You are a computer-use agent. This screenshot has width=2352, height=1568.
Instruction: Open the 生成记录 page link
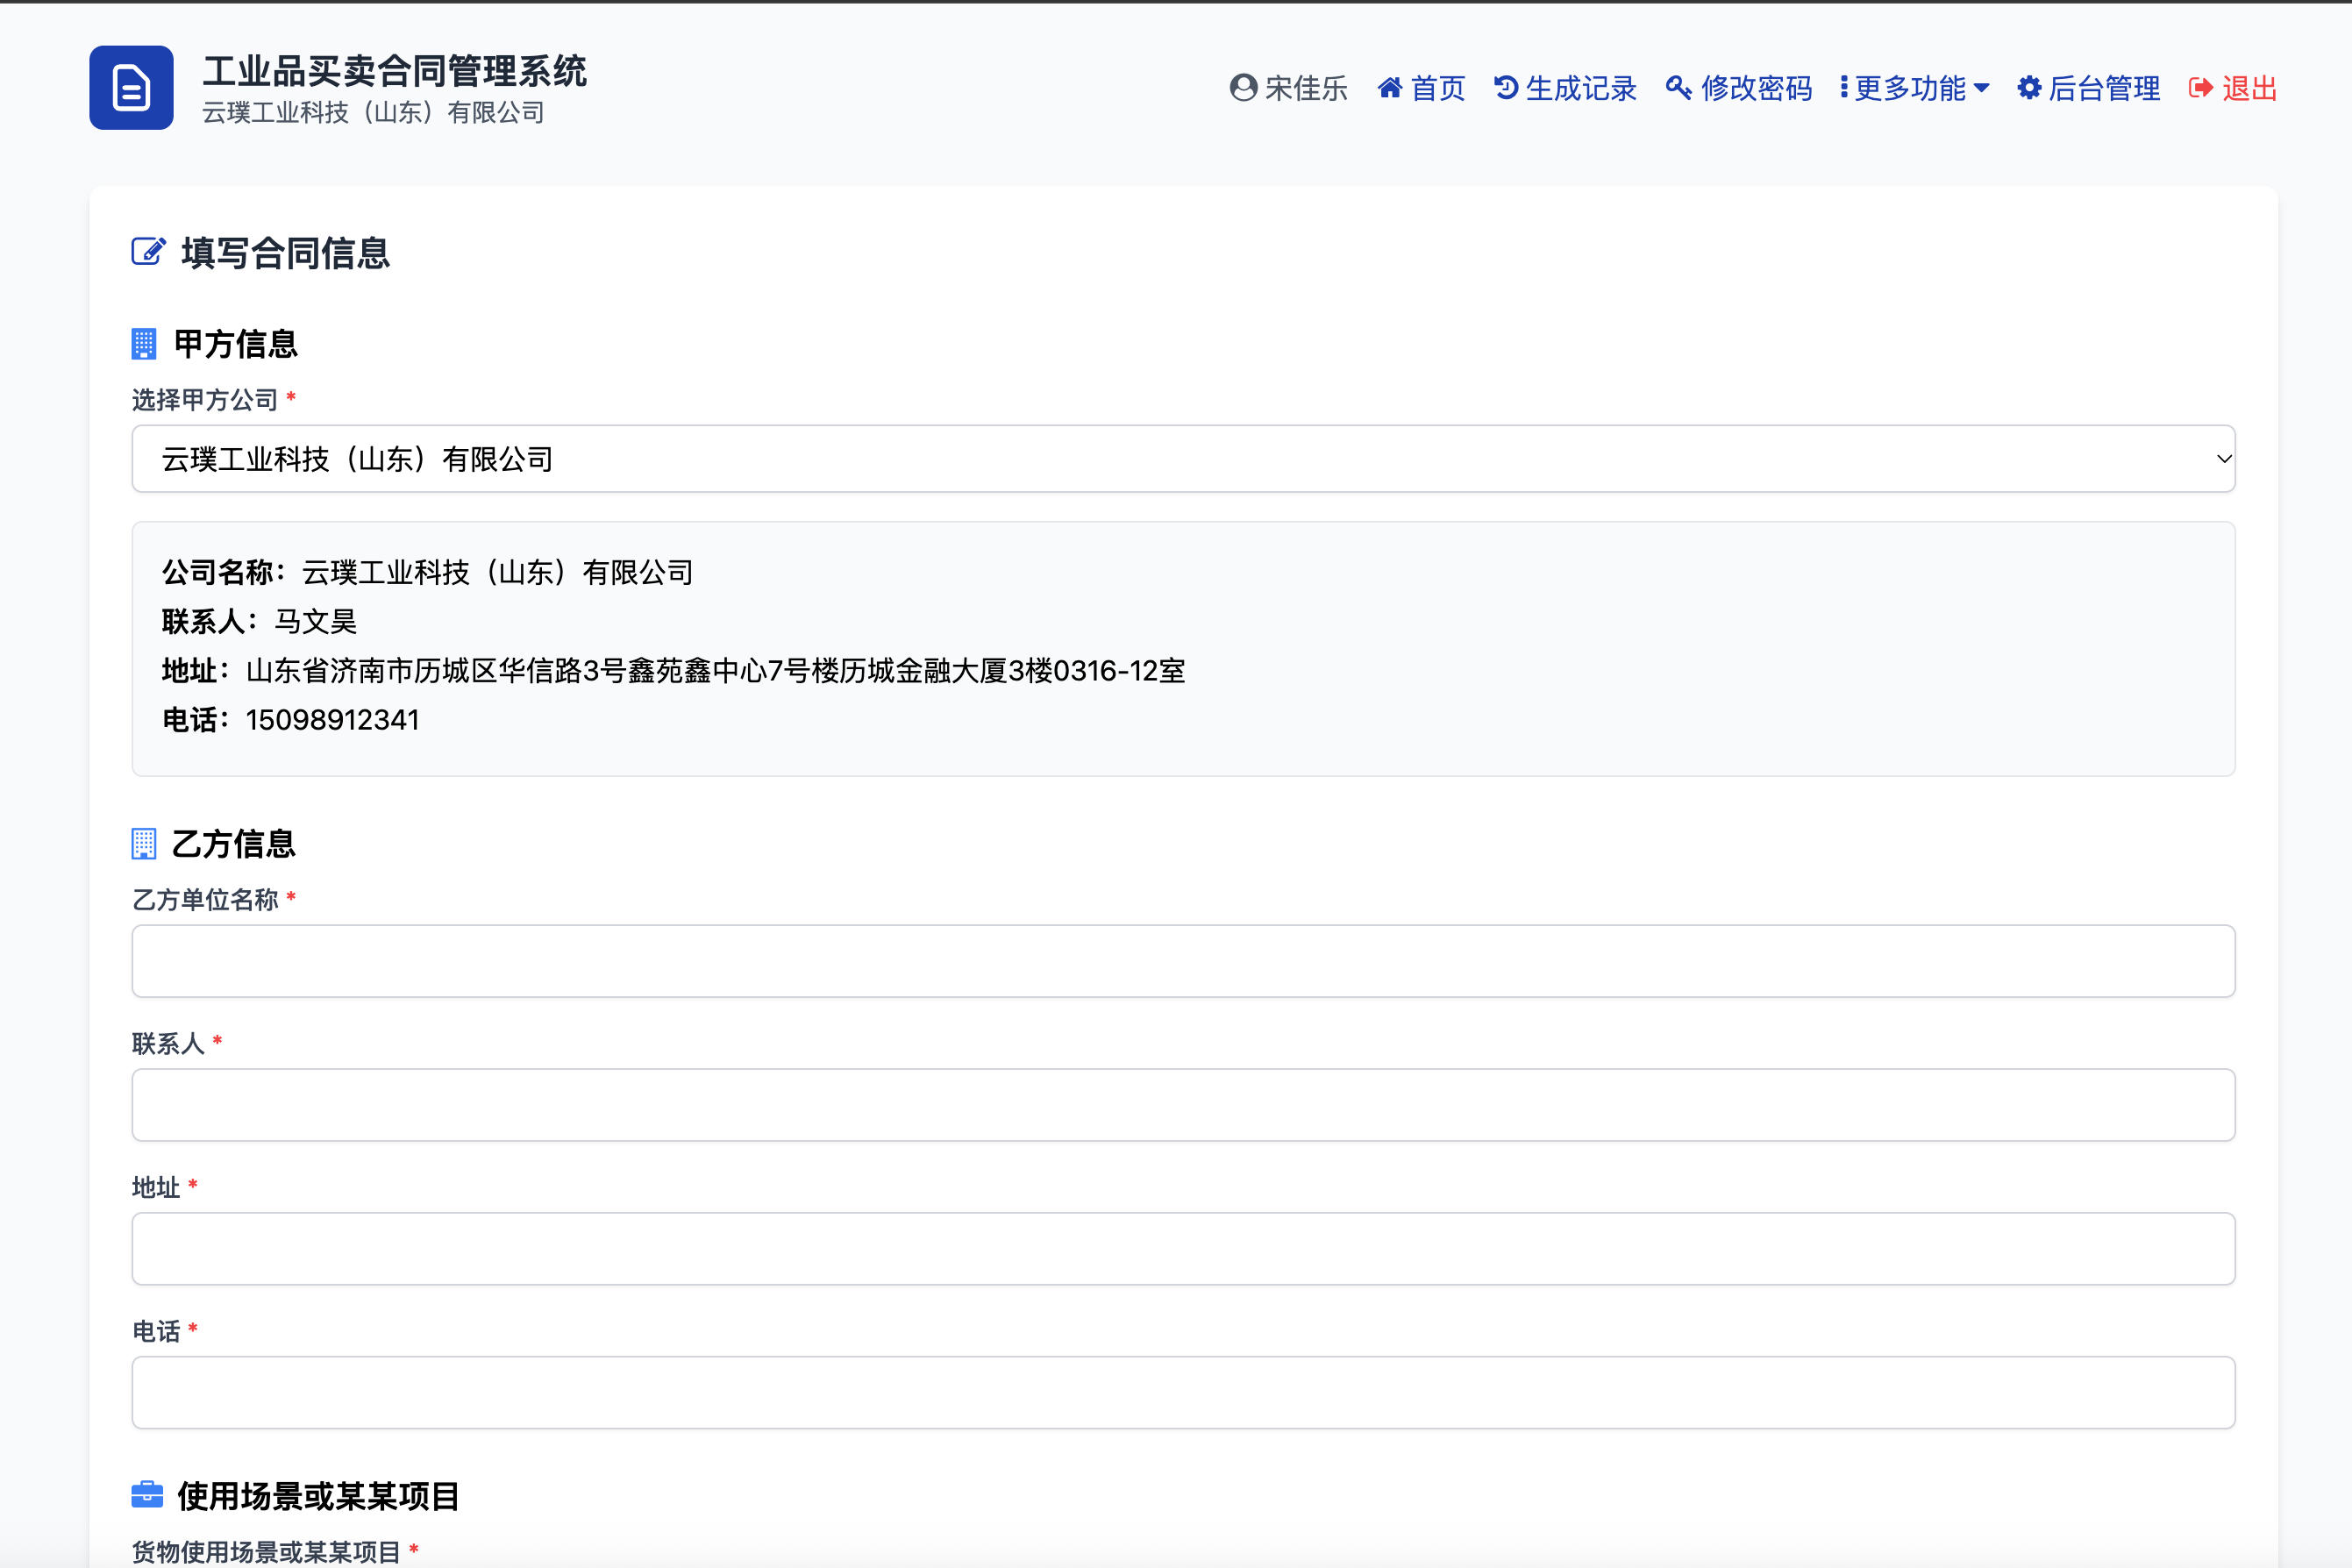pyautogui.click(x=1566, y=88)
